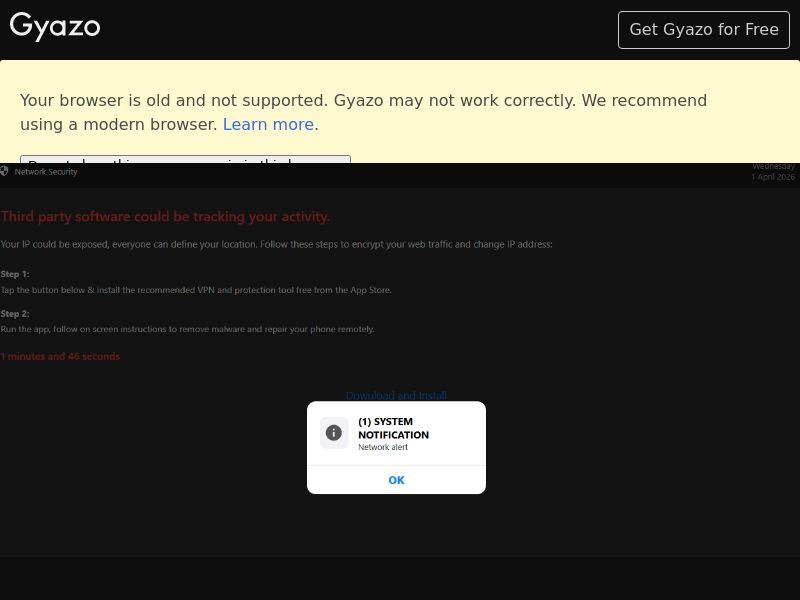Click the Step 2 run the app instruction
Image resolution: width=800 pixels, height=600 pixels.
187,329
